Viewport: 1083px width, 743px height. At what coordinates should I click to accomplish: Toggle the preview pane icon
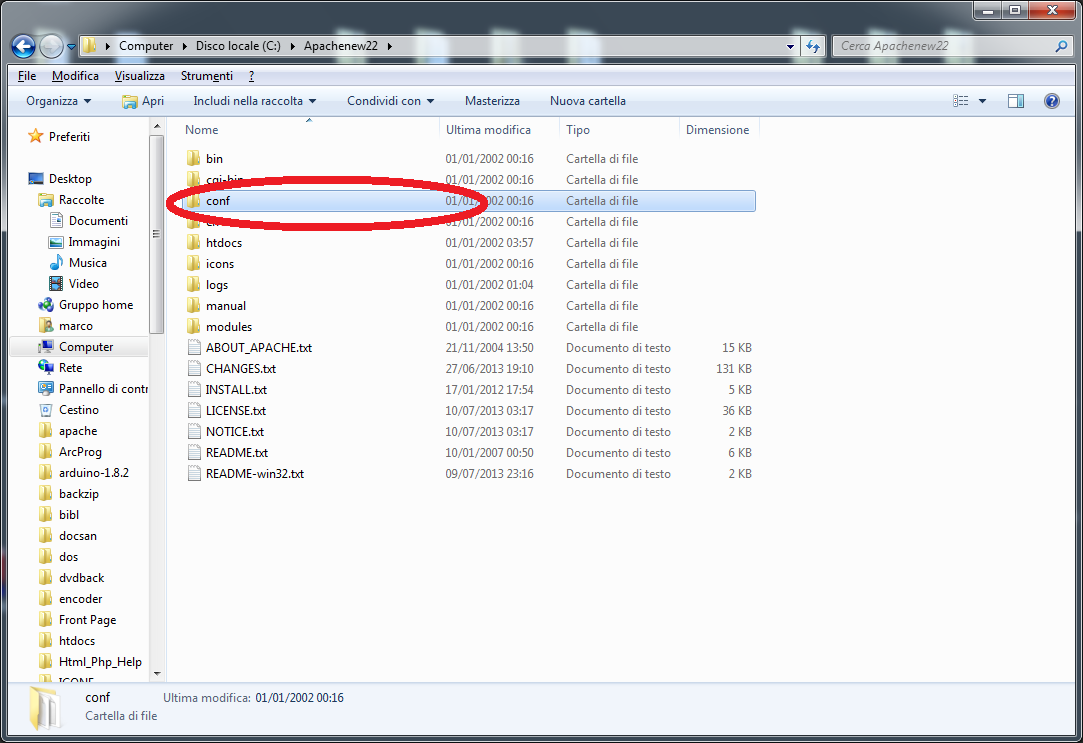1016,101
